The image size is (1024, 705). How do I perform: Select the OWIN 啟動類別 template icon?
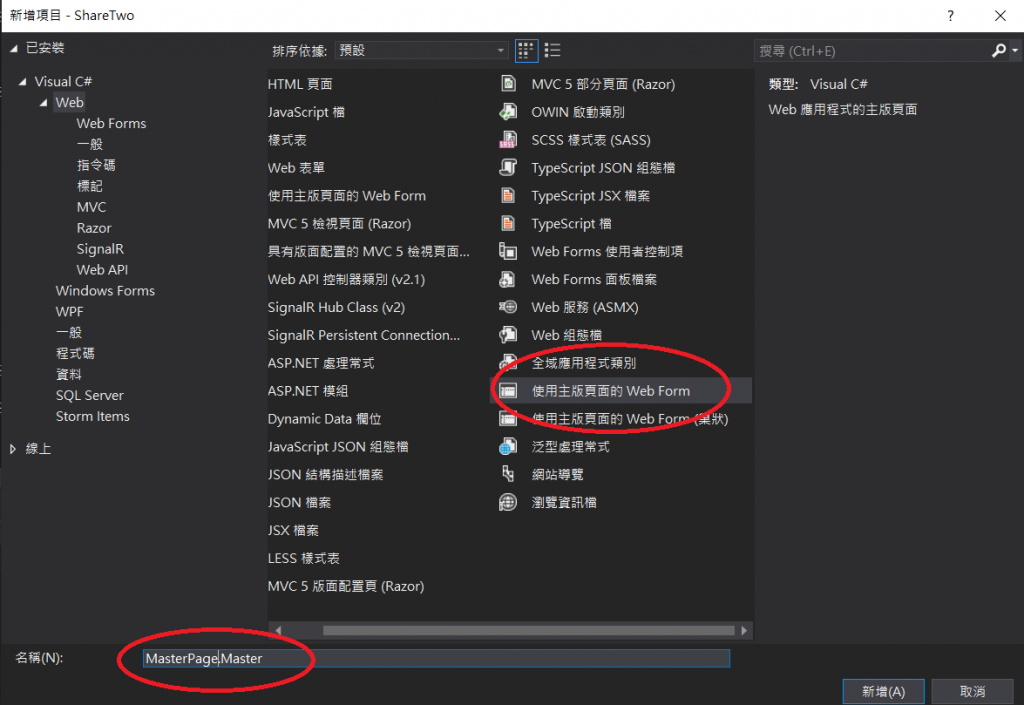508,112
